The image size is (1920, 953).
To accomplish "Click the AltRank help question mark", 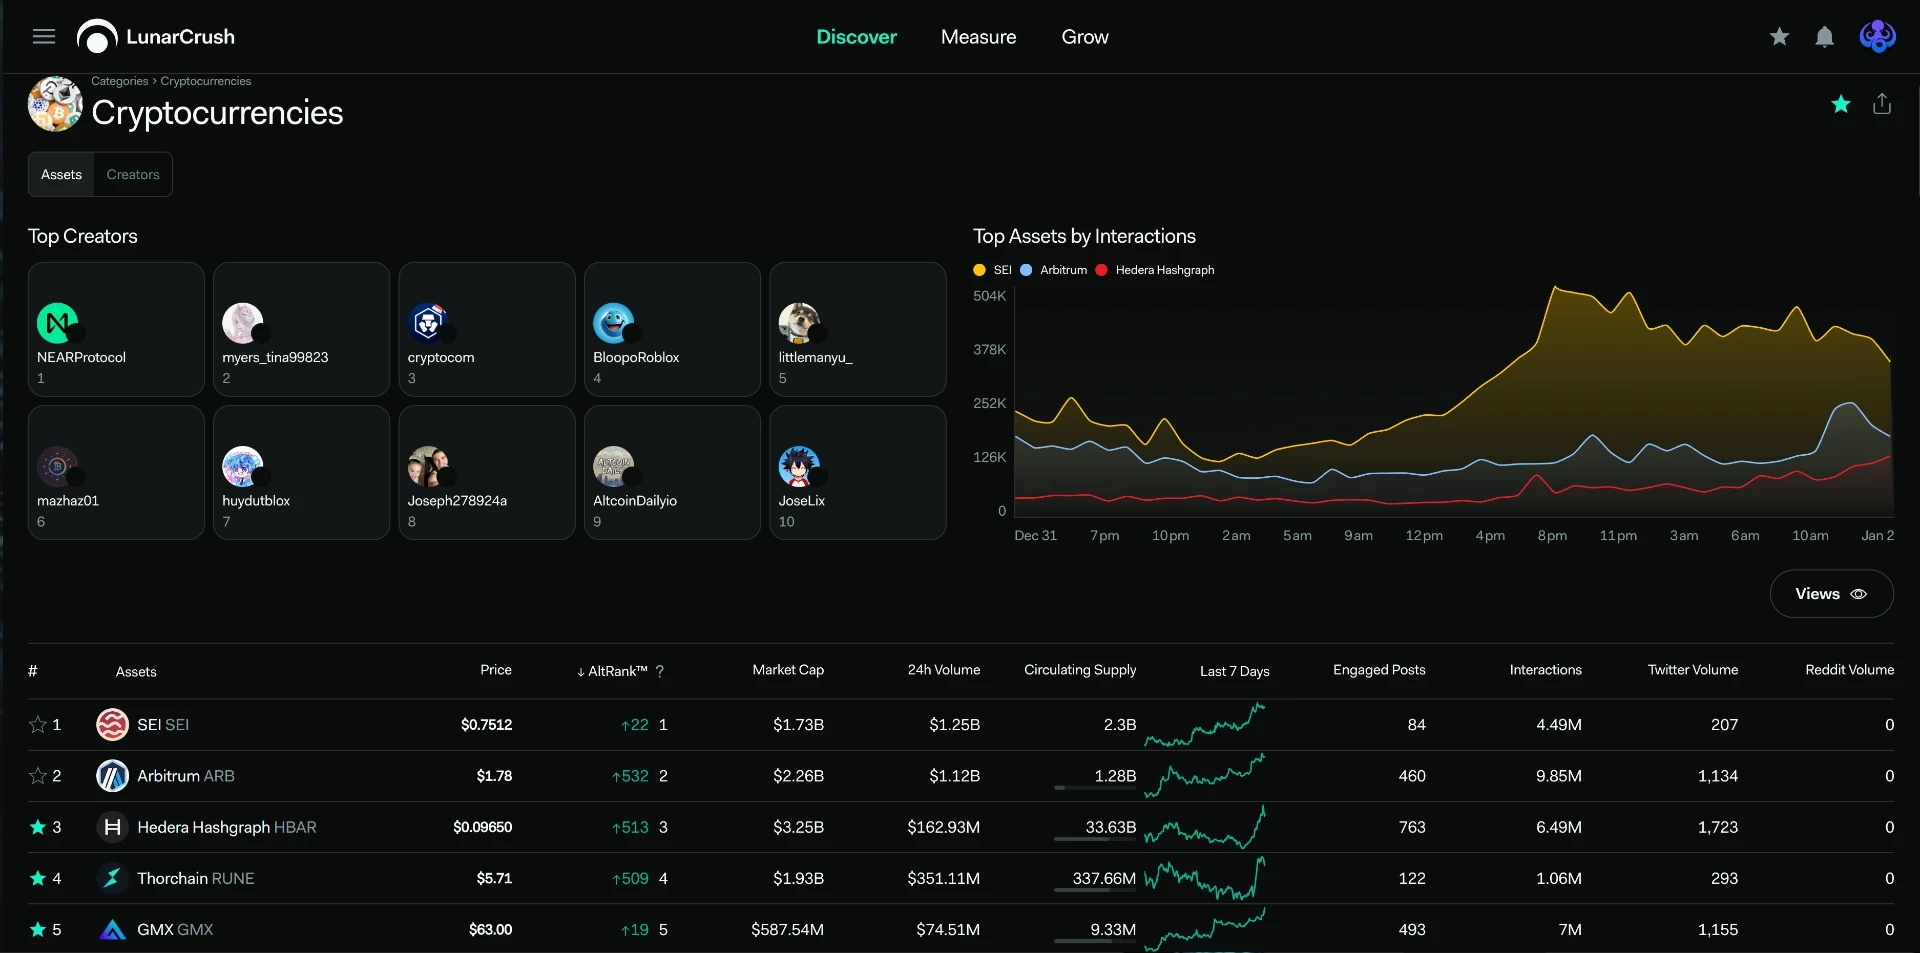I will [x=660, y=671].
